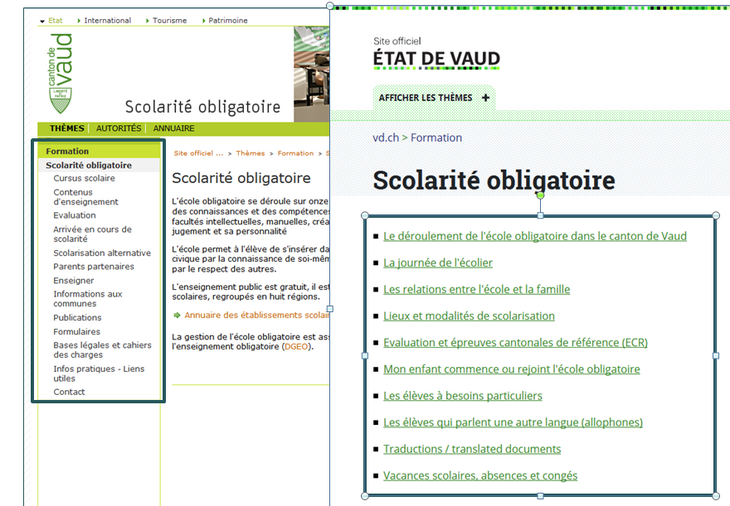Viewport: 730px width, 506px height.
Task: Open the DGEO link
Action: click(x=296, y=347)
